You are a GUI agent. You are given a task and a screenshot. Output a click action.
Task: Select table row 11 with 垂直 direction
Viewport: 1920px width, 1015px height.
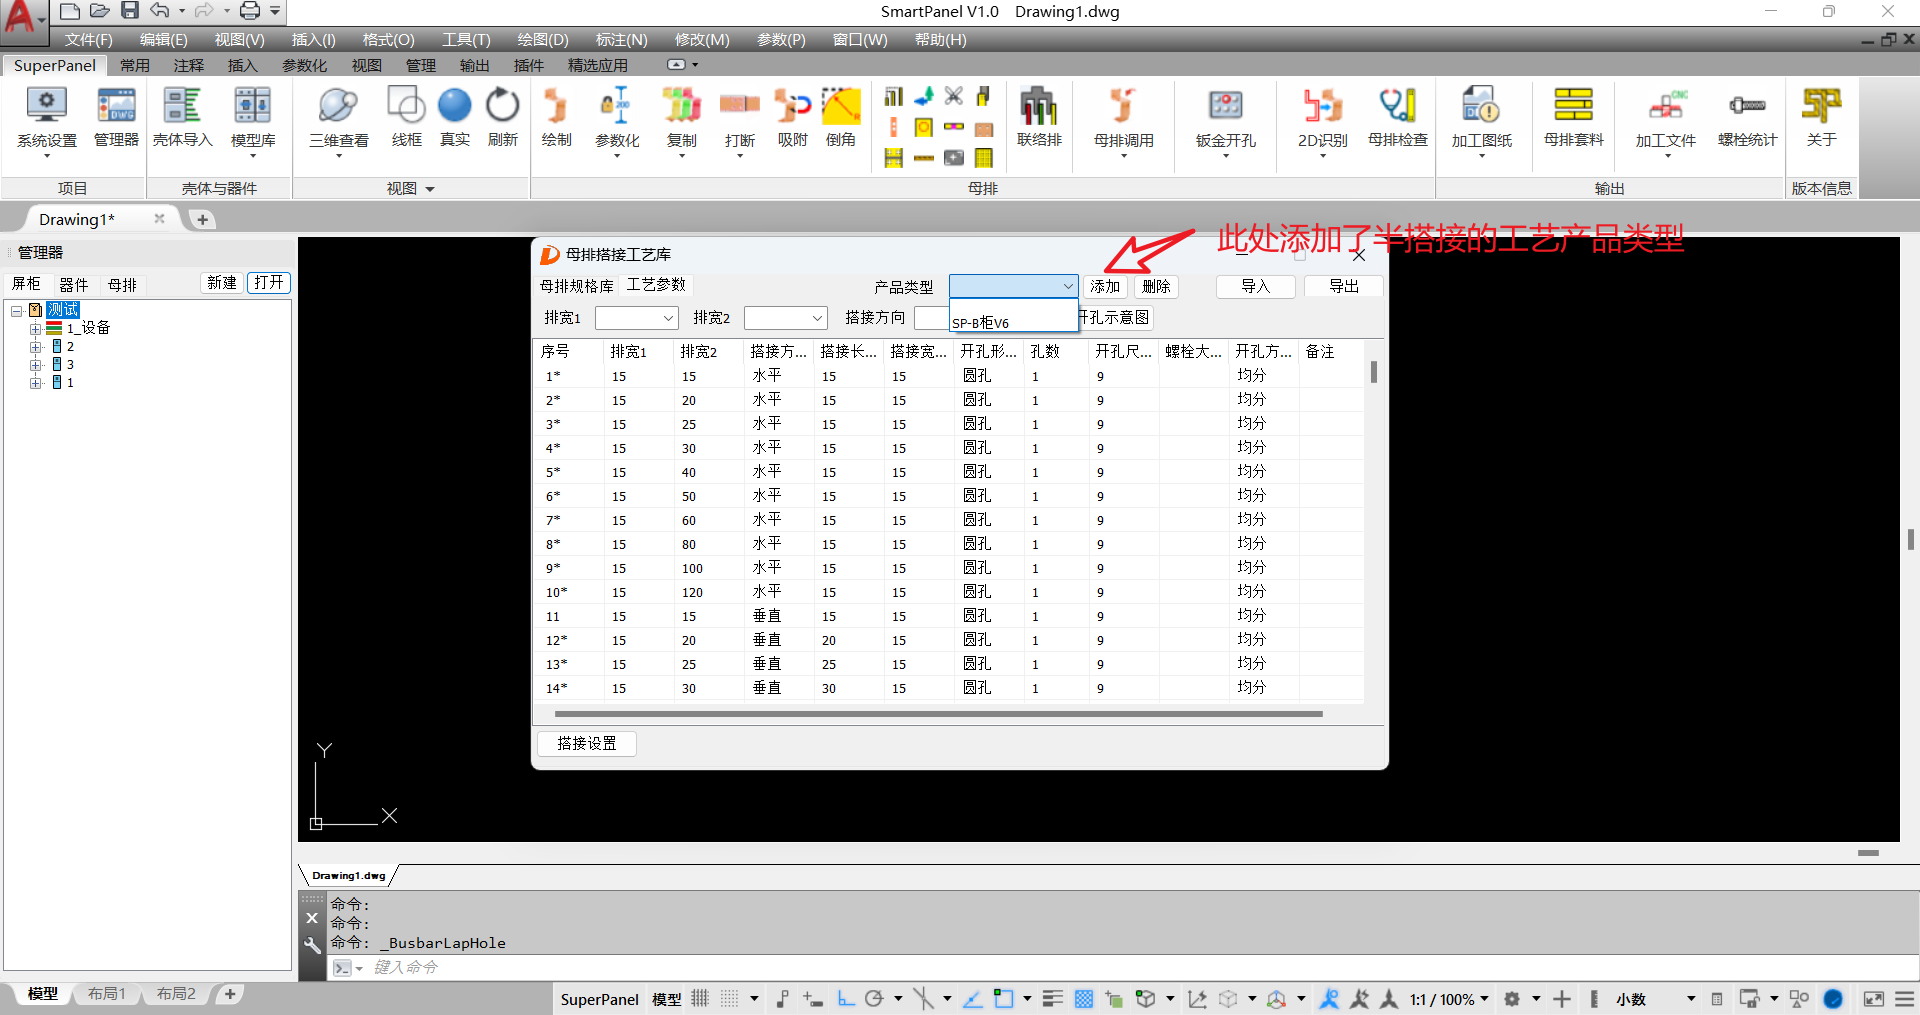pos(948,616)
